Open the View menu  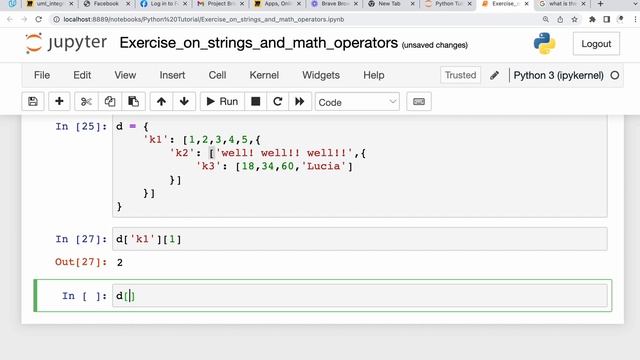click(125, 75)
